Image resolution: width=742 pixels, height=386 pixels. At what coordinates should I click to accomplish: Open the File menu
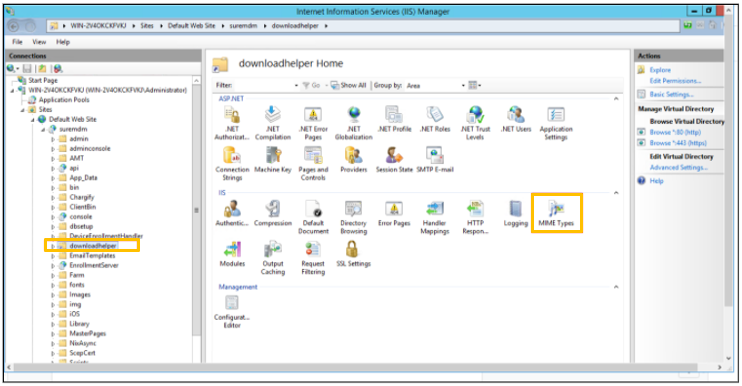point(18,42)
